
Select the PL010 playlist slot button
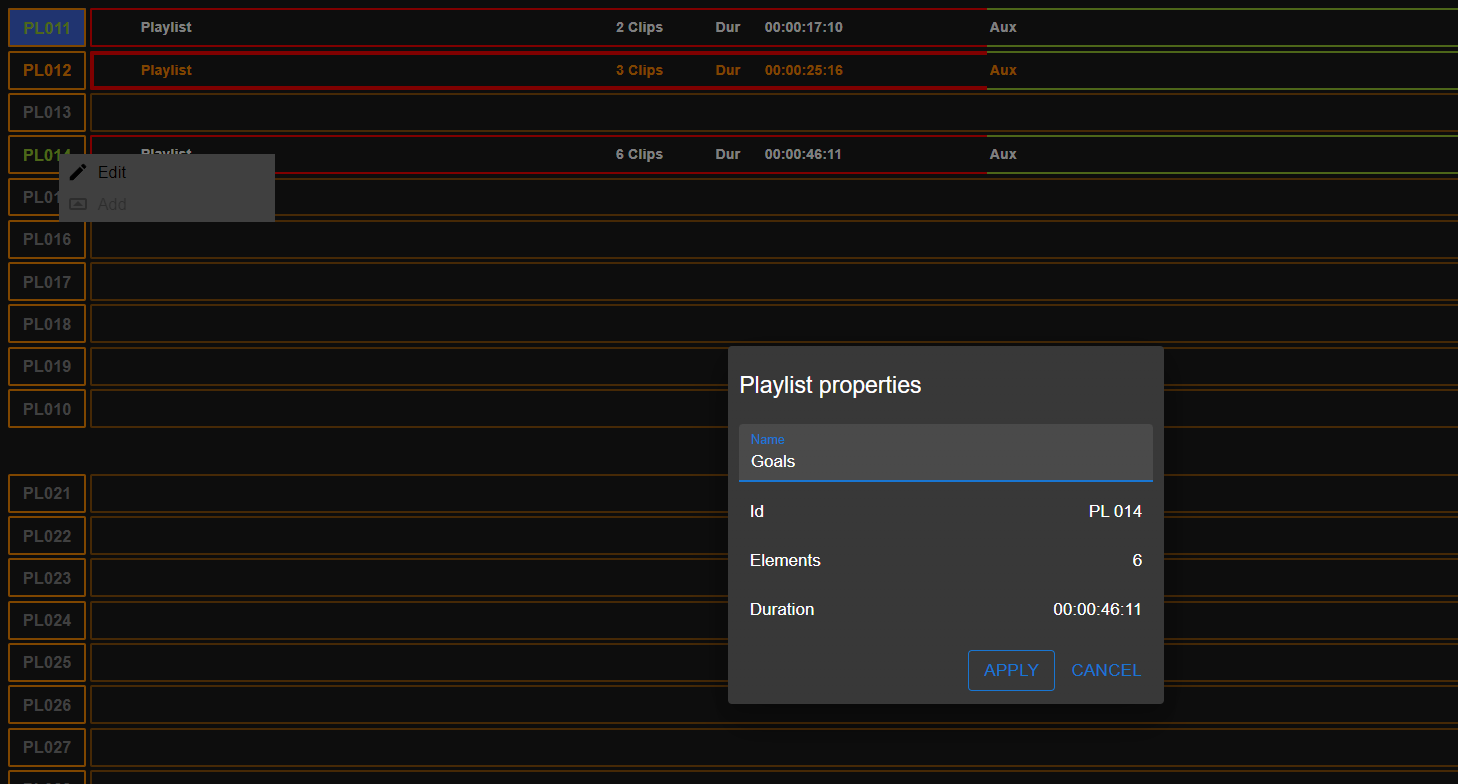point(47,409)
